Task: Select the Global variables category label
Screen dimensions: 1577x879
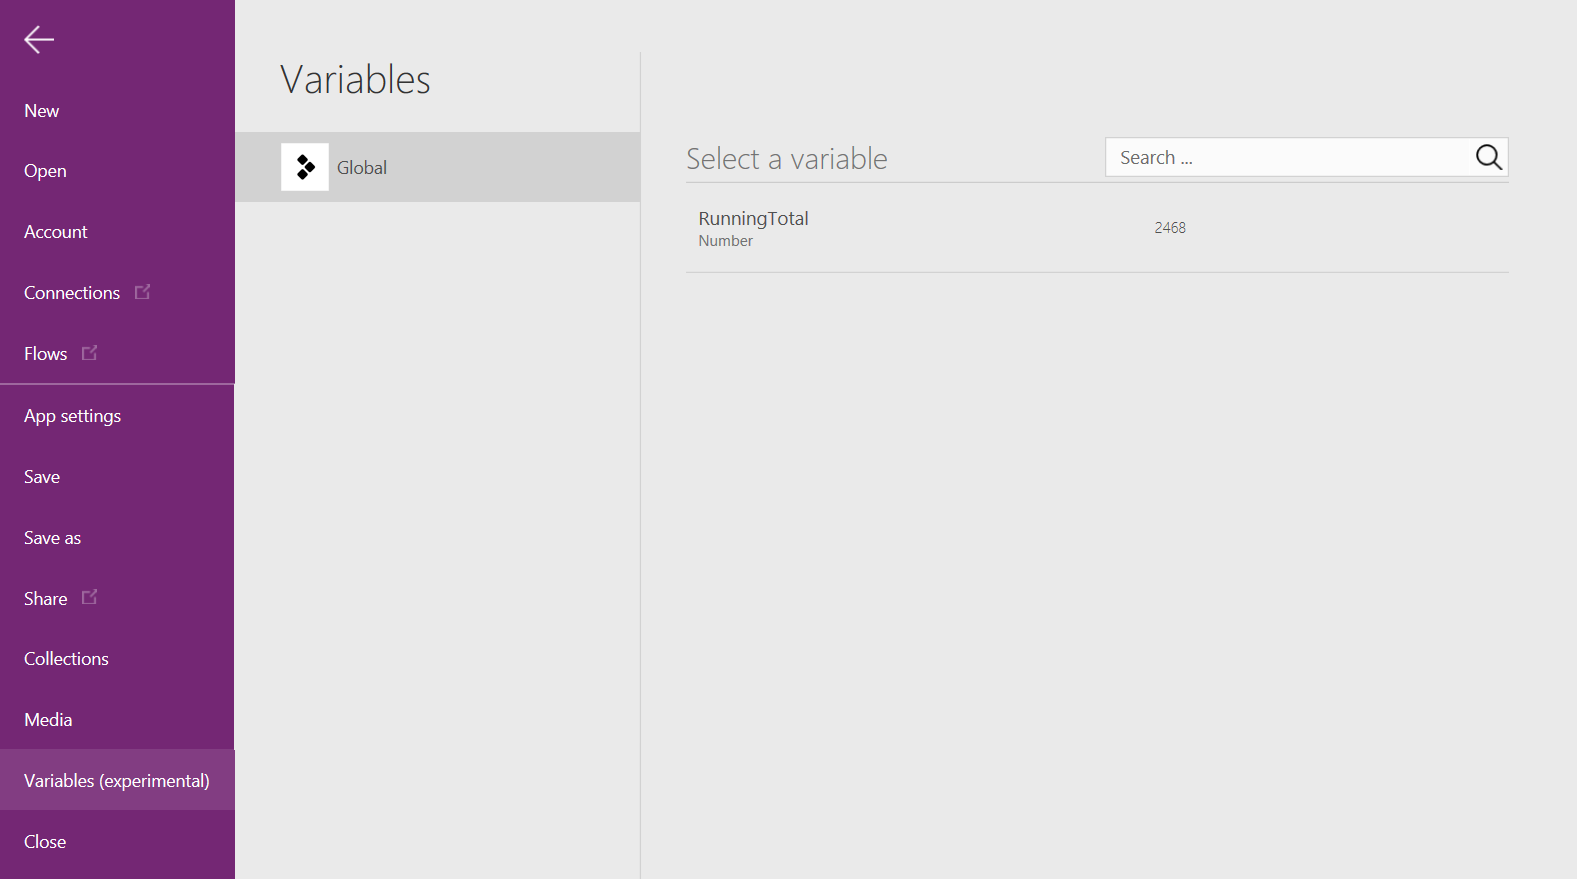Action: [362, 168]
